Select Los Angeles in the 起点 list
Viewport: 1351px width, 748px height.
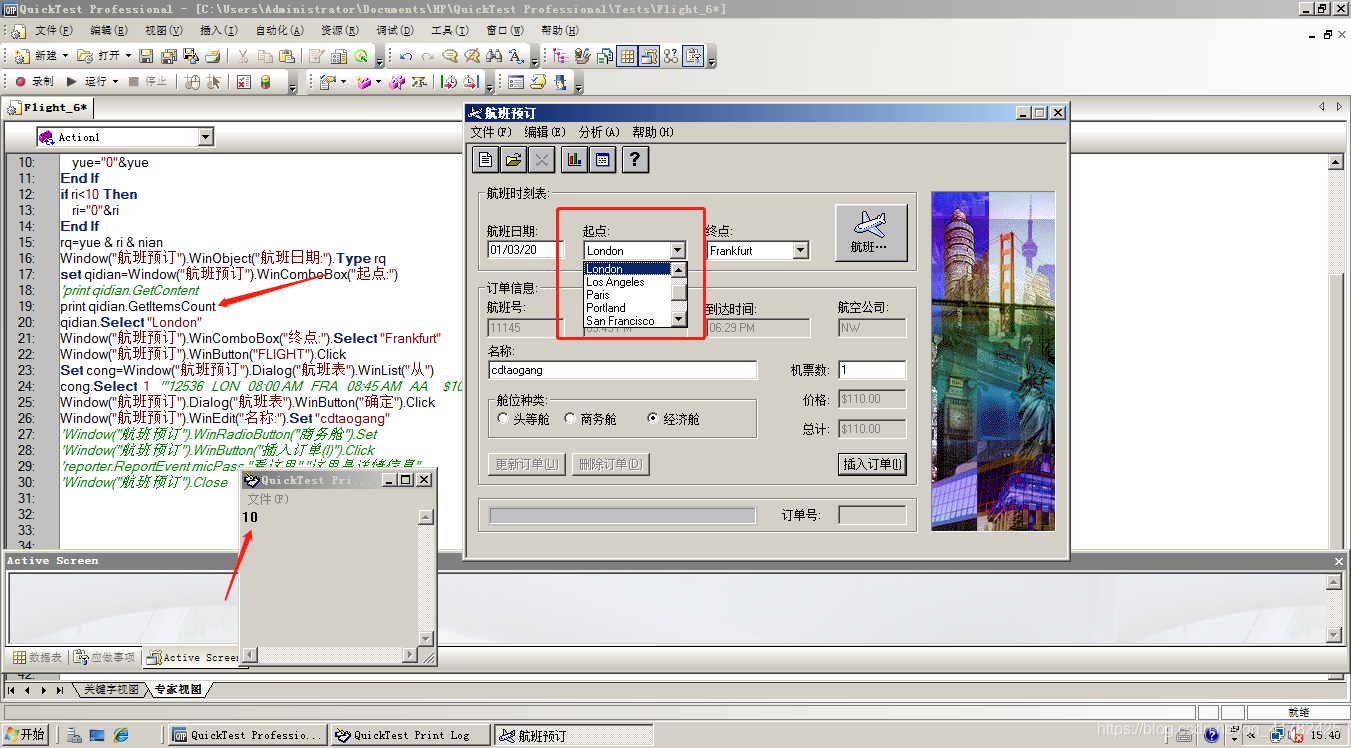click(x=626, y=282)
